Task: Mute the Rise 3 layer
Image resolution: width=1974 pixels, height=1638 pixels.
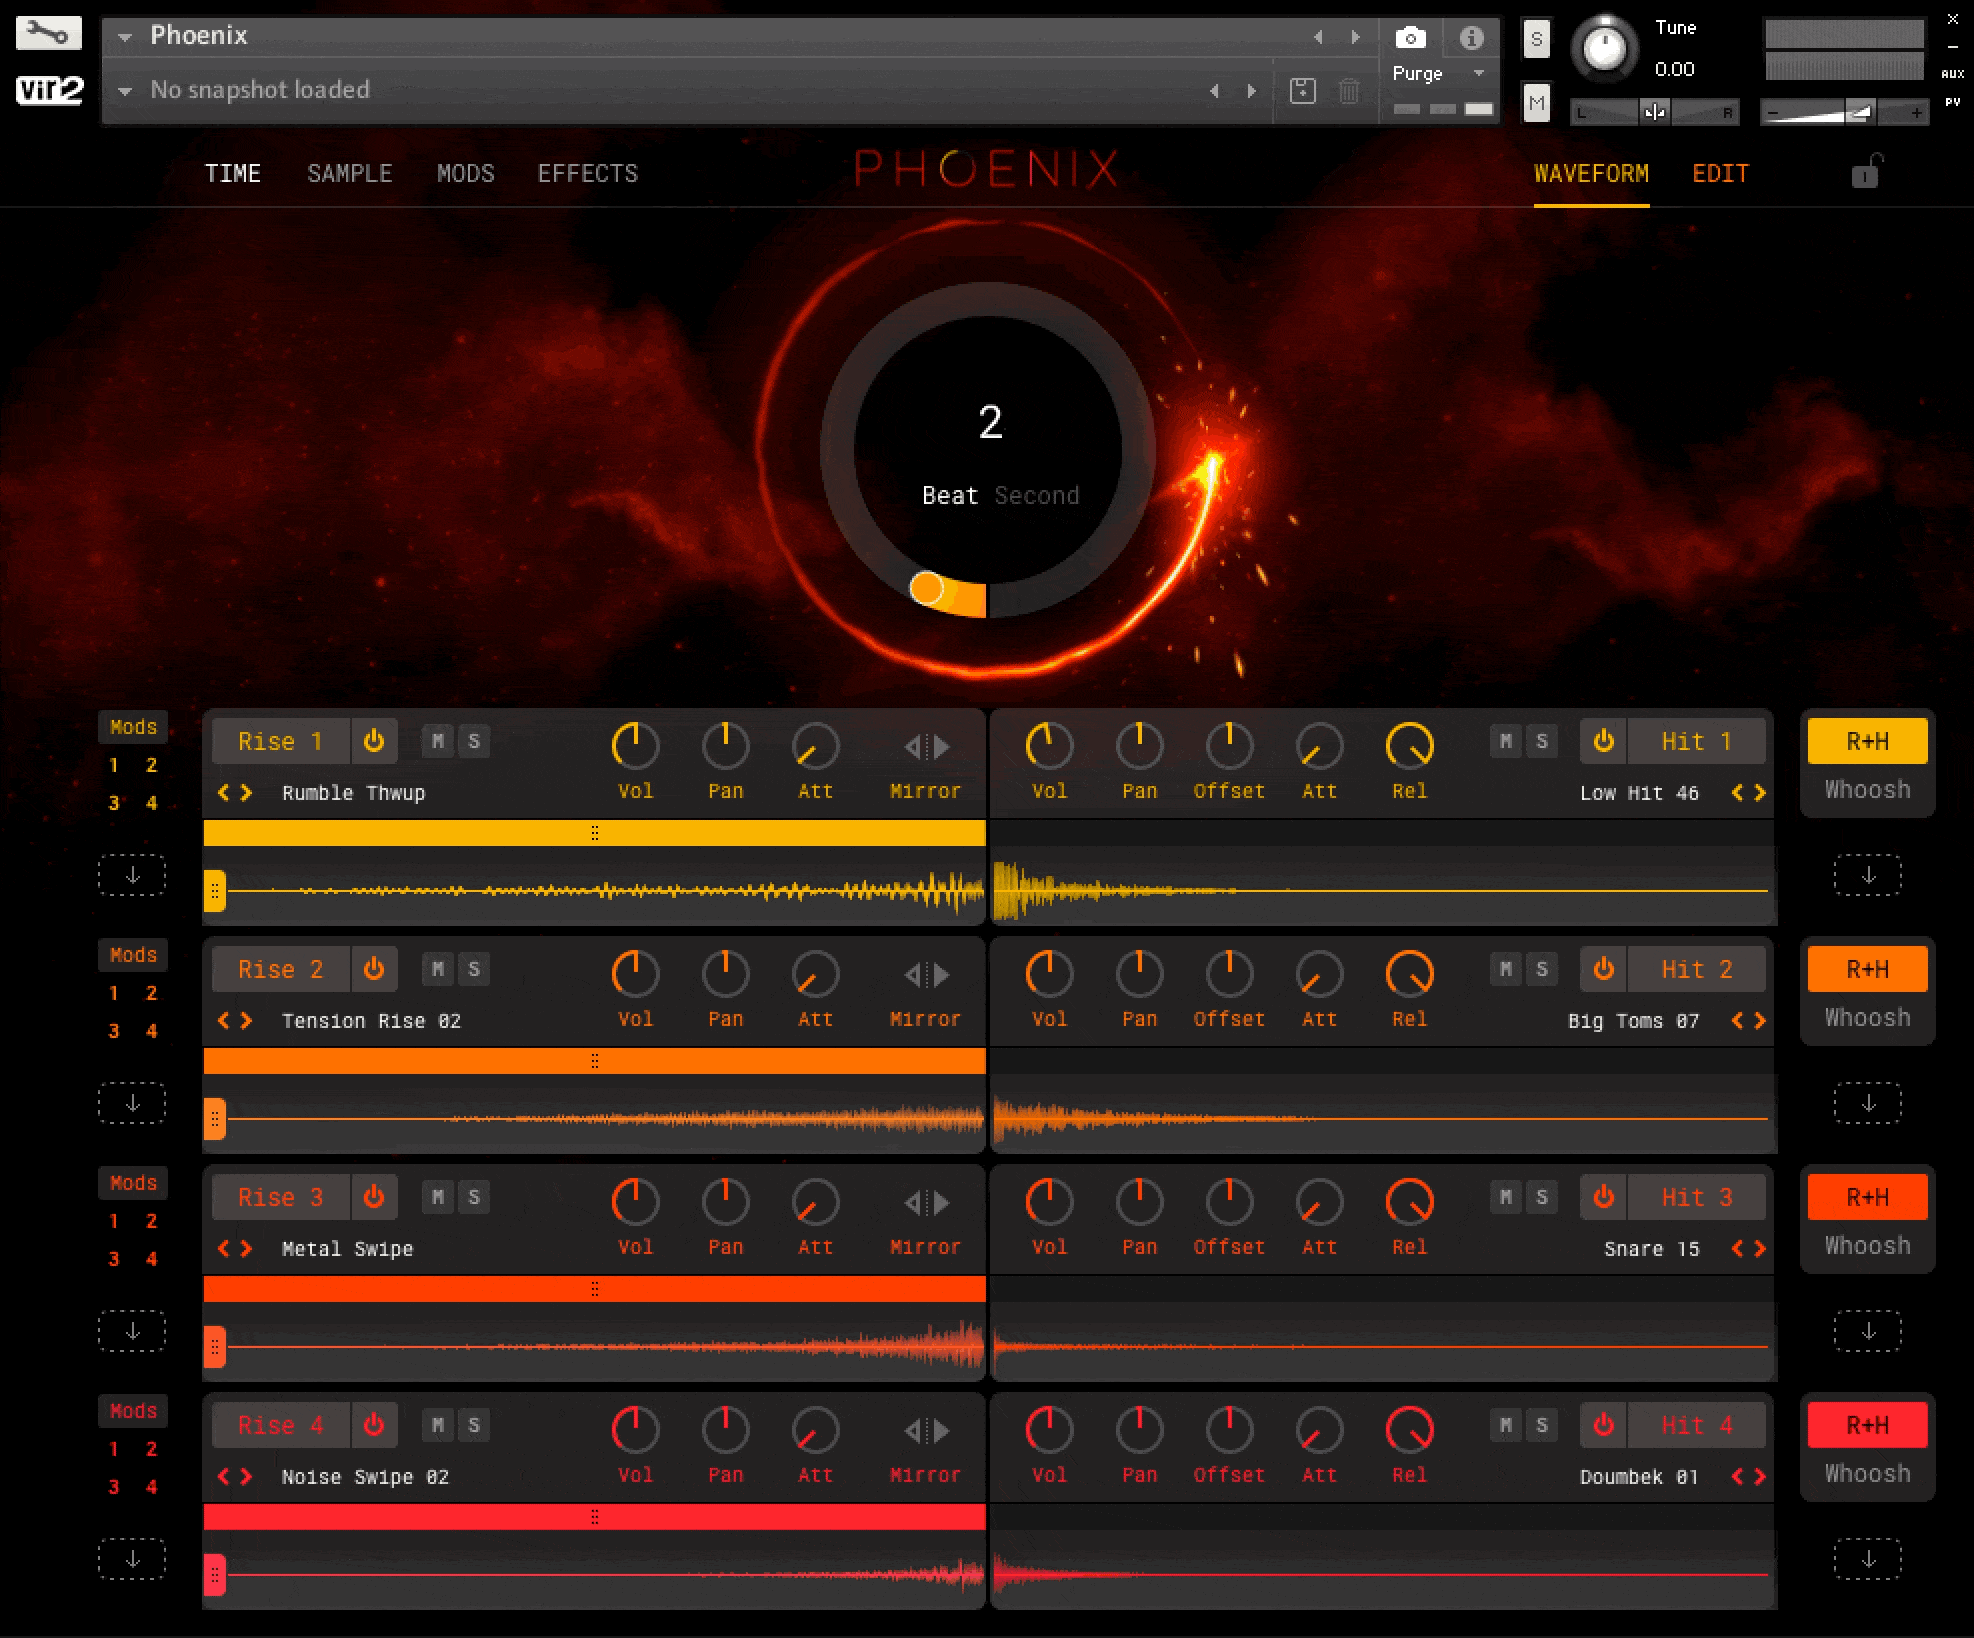Action: pyautogui.click(x=437, y=1197)
